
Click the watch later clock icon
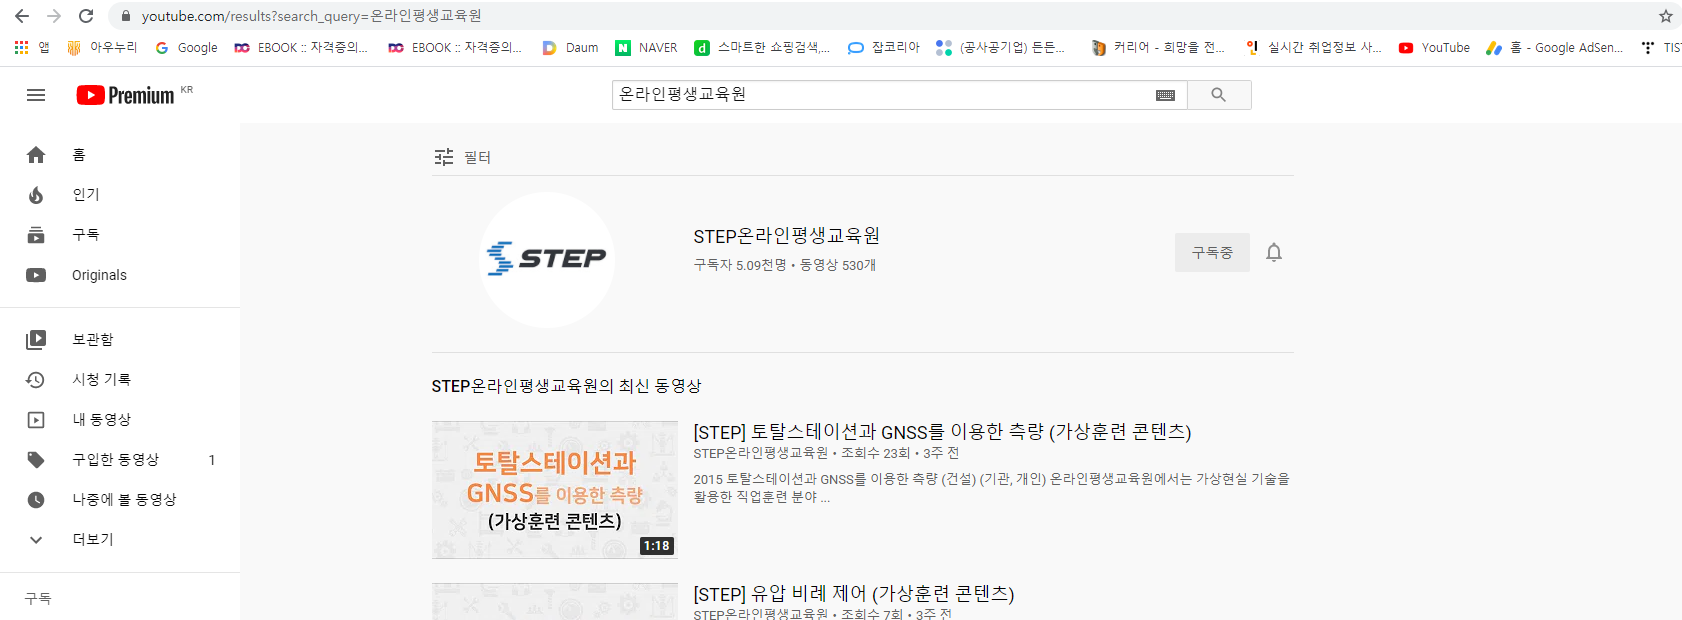click(36, 499)
